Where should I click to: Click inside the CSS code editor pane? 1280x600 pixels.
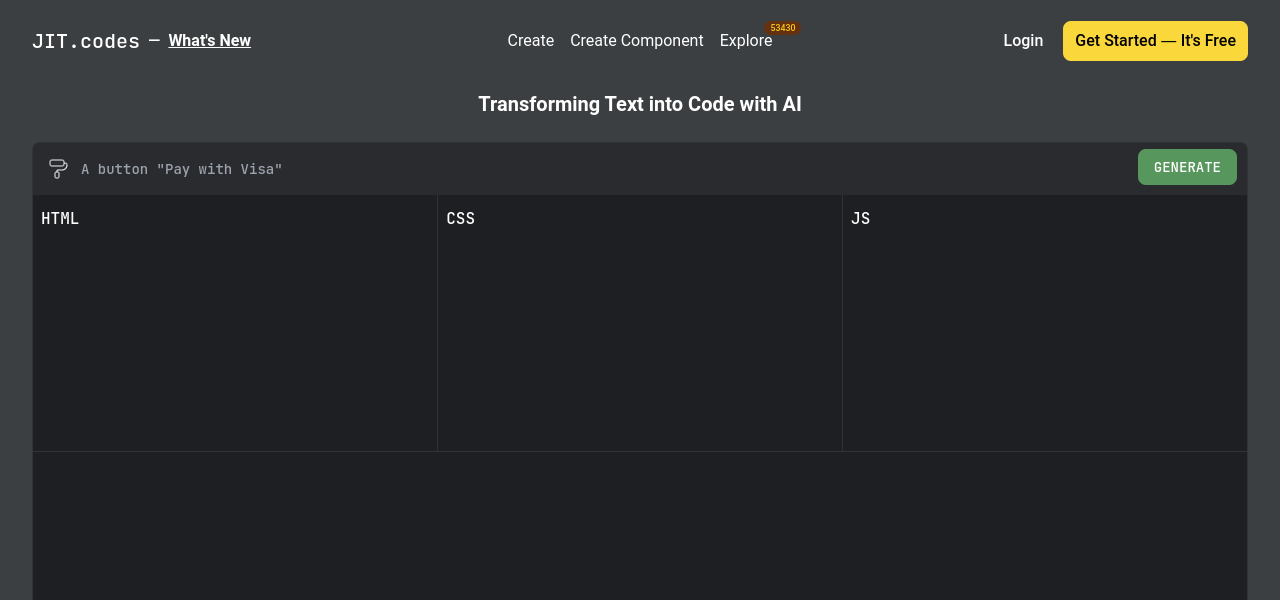coord(640,330)
